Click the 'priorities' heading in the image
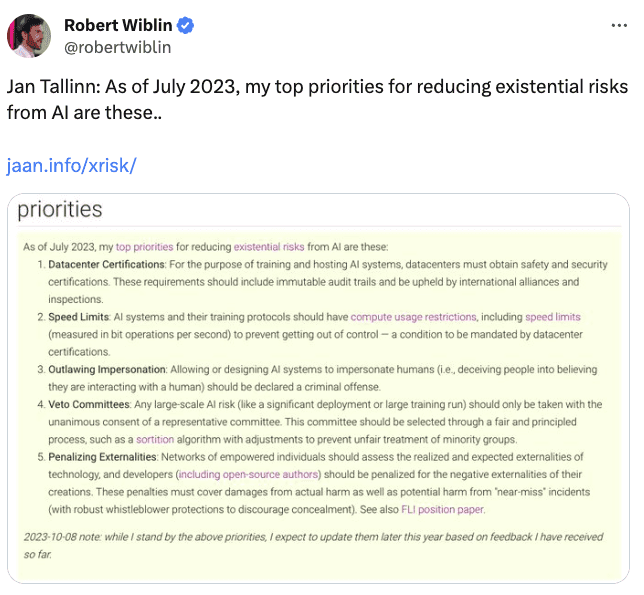644x595 pixels. 60,209
